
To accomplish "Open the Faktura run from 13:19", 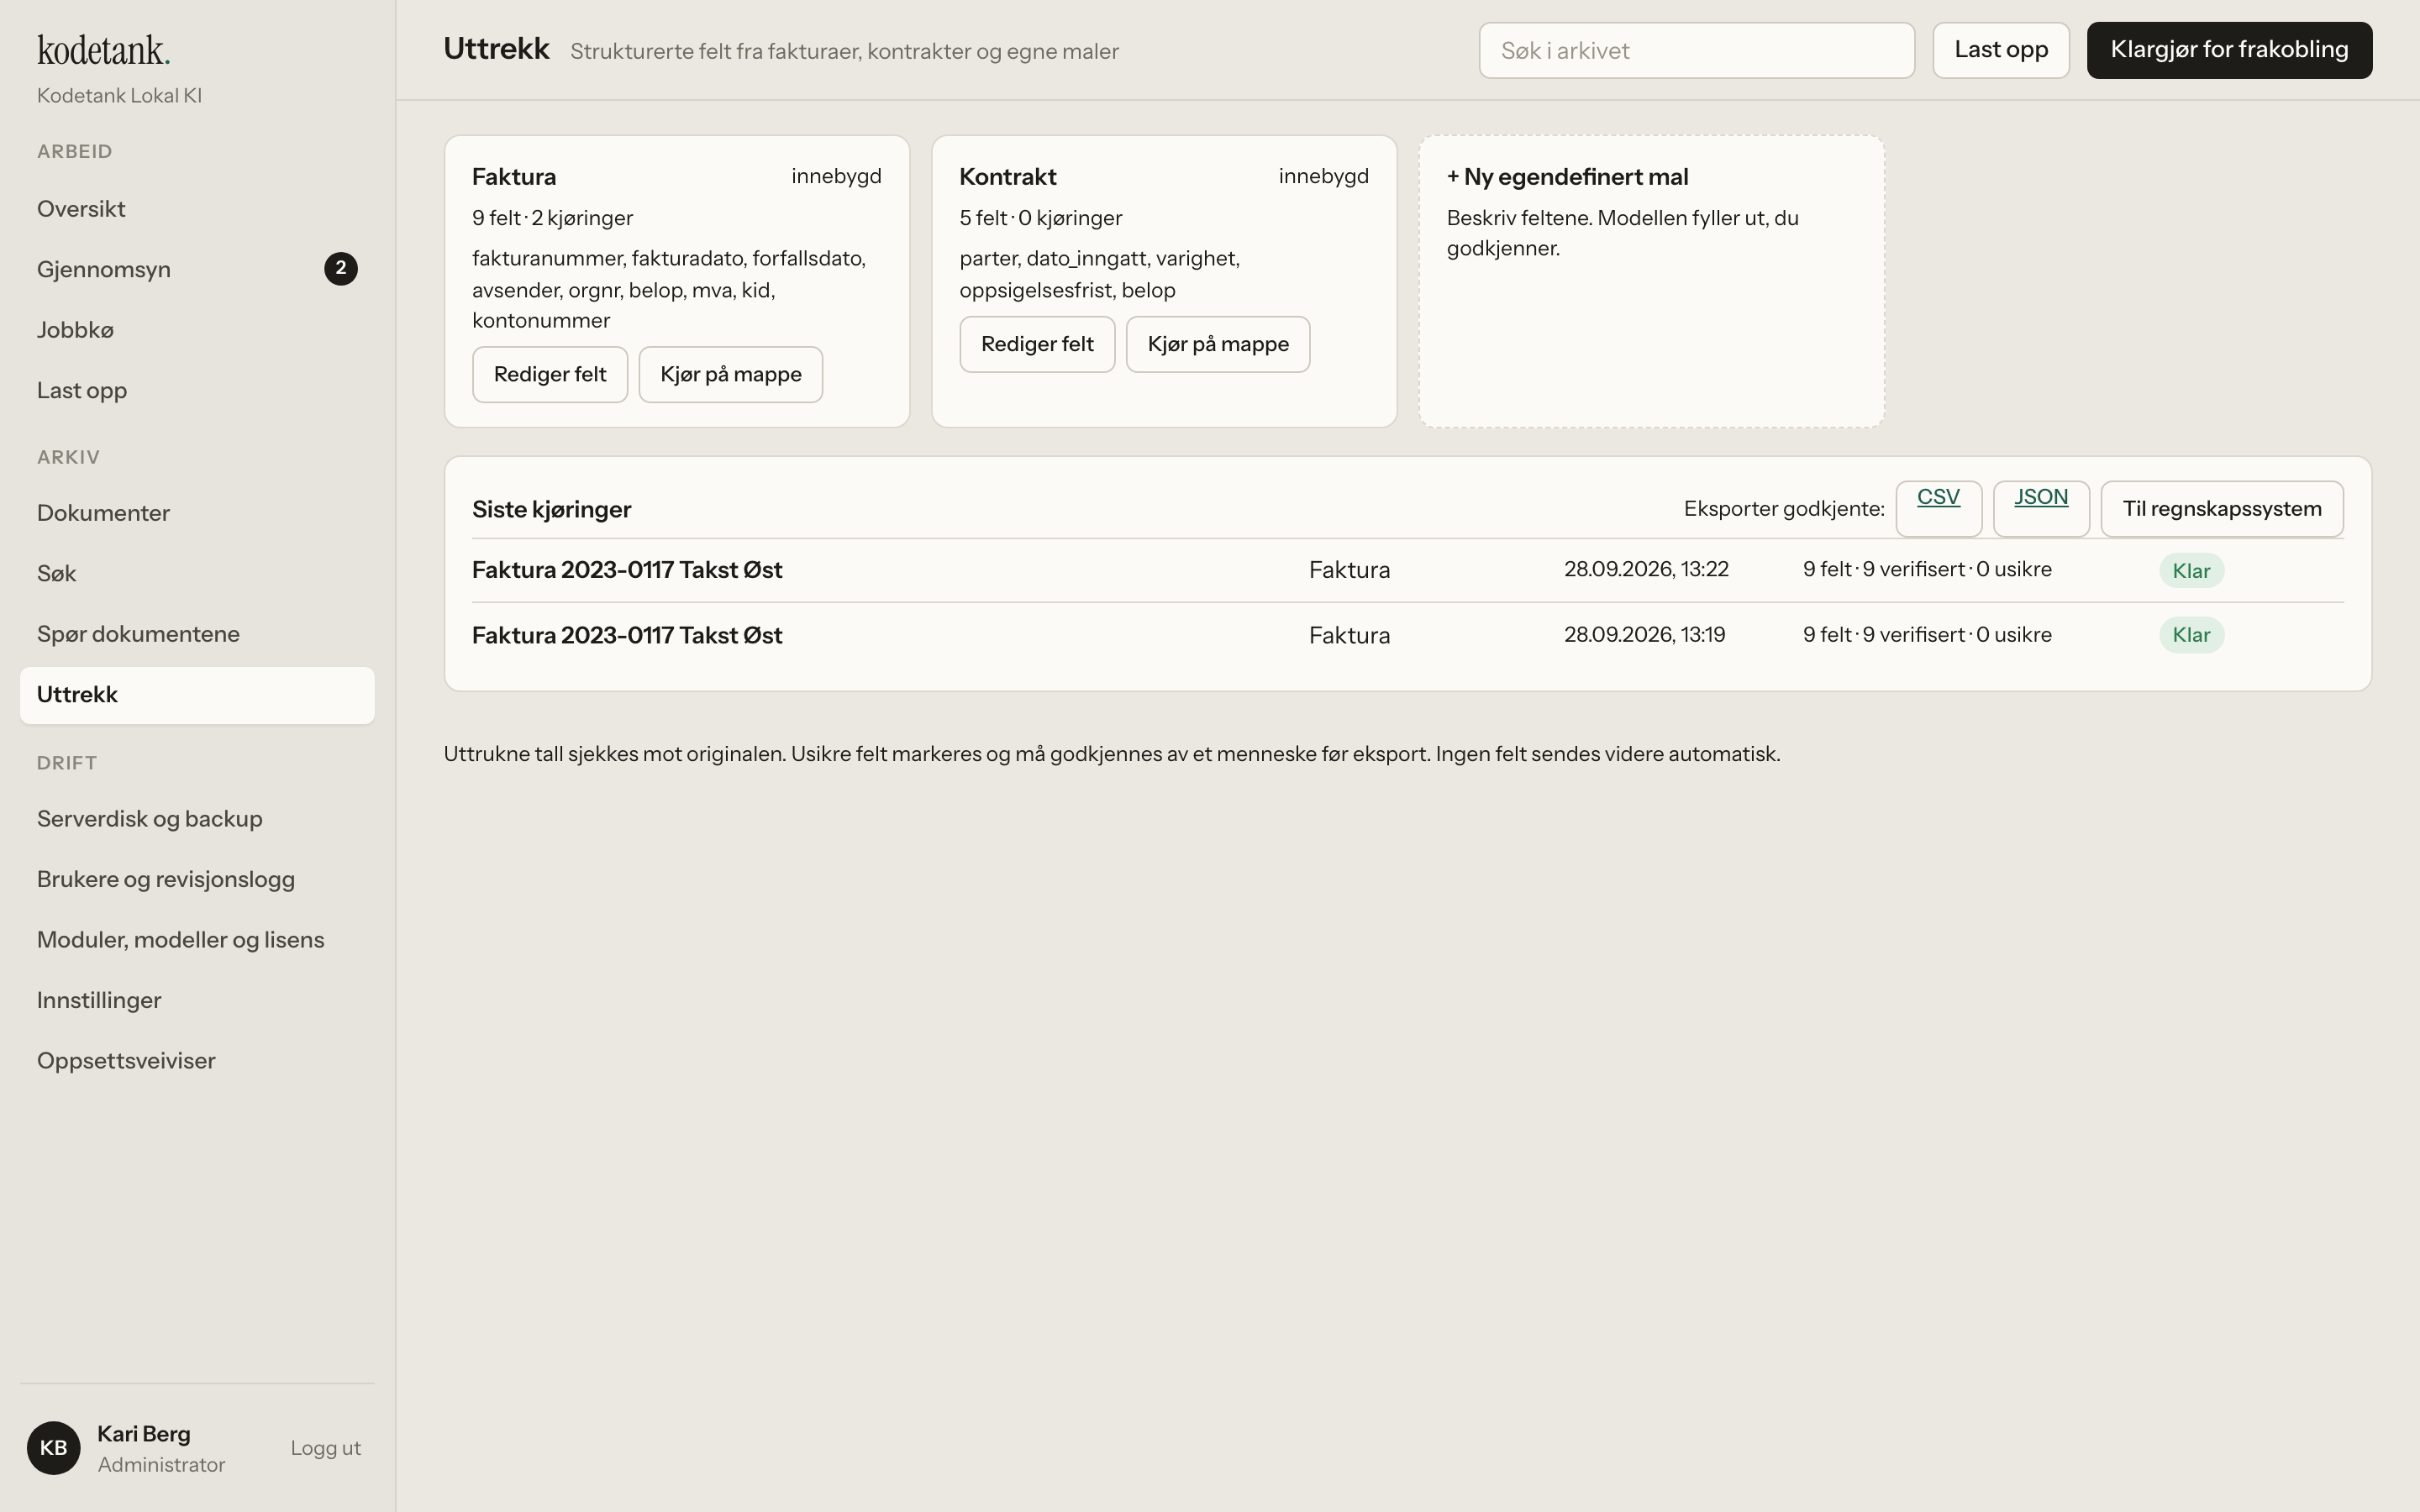I will pos(1408,635).
